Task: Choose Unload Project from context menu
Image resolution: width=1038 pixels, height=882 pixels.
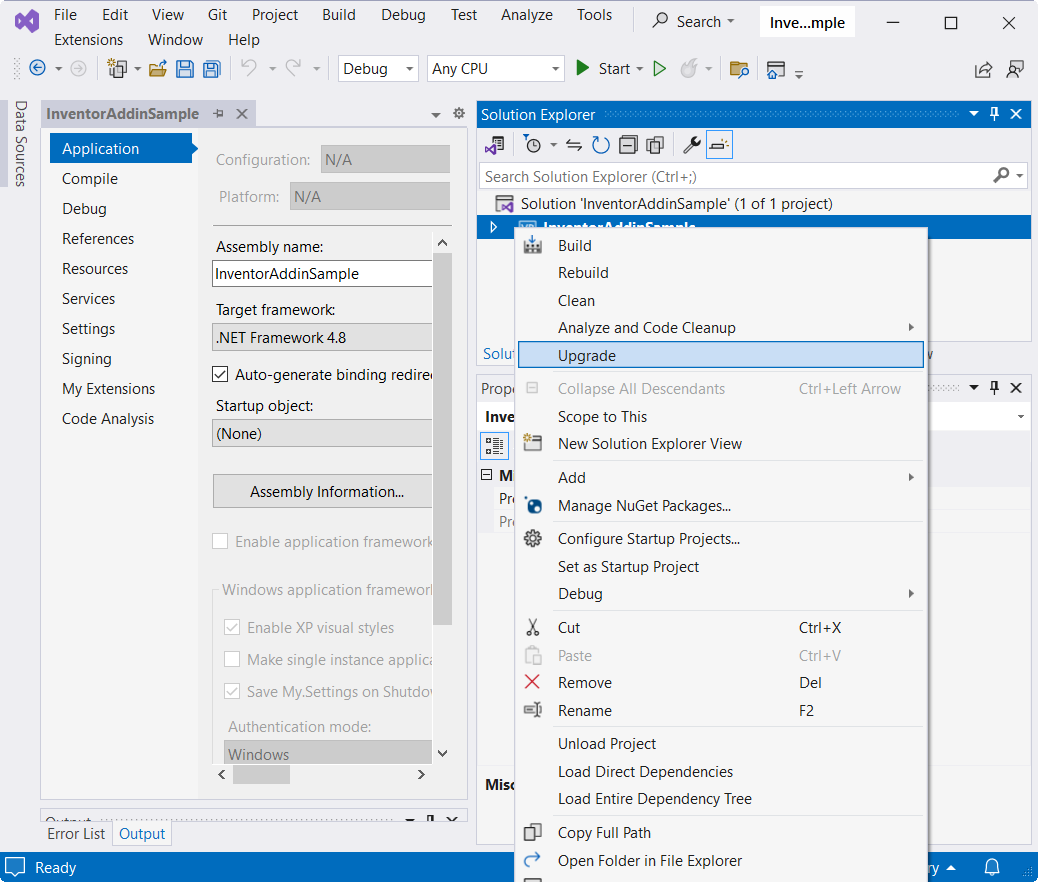Action: click(x=720, y=744)
